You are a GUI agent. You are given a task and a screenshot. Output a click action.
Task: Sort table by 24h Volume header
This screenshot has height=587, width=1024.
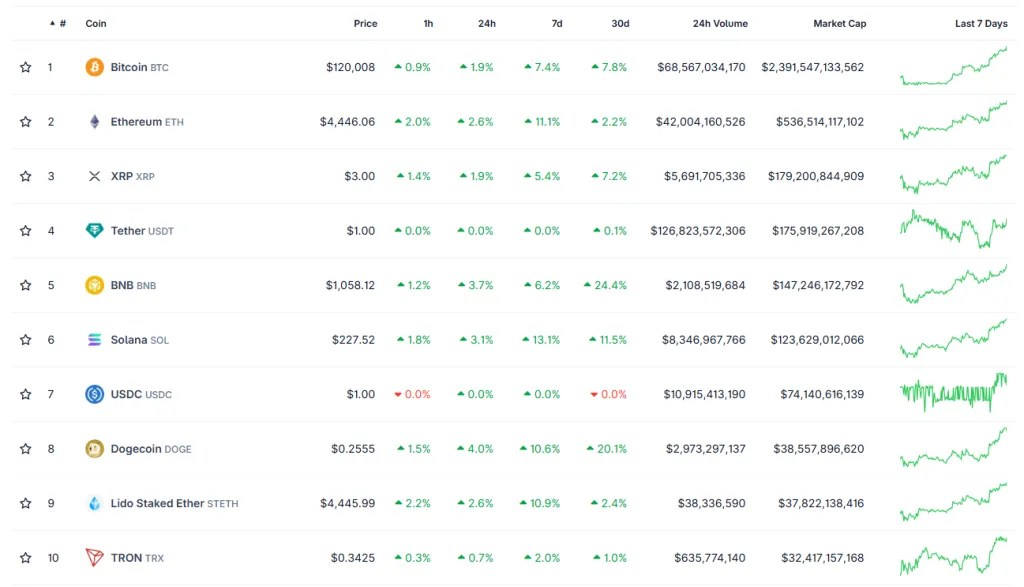(x=719, y=23)
